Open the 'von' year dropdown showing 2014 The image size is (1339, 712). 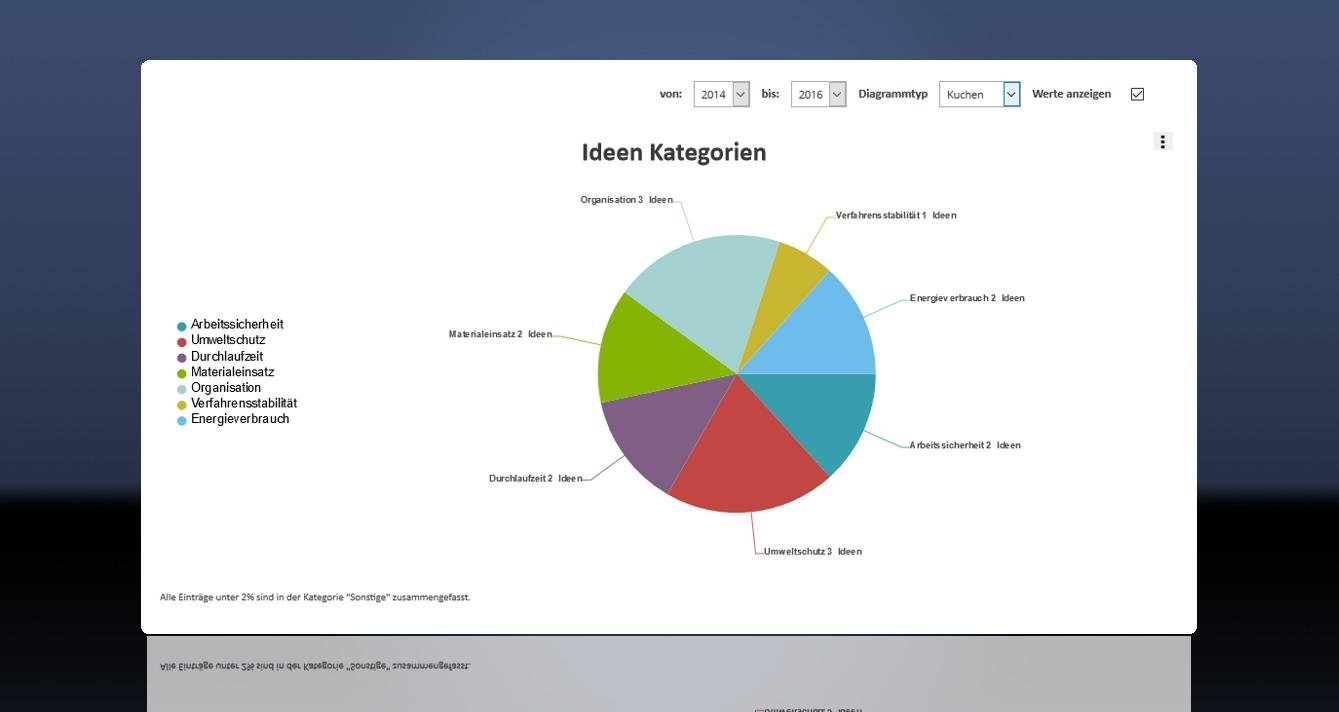point(722,94)
